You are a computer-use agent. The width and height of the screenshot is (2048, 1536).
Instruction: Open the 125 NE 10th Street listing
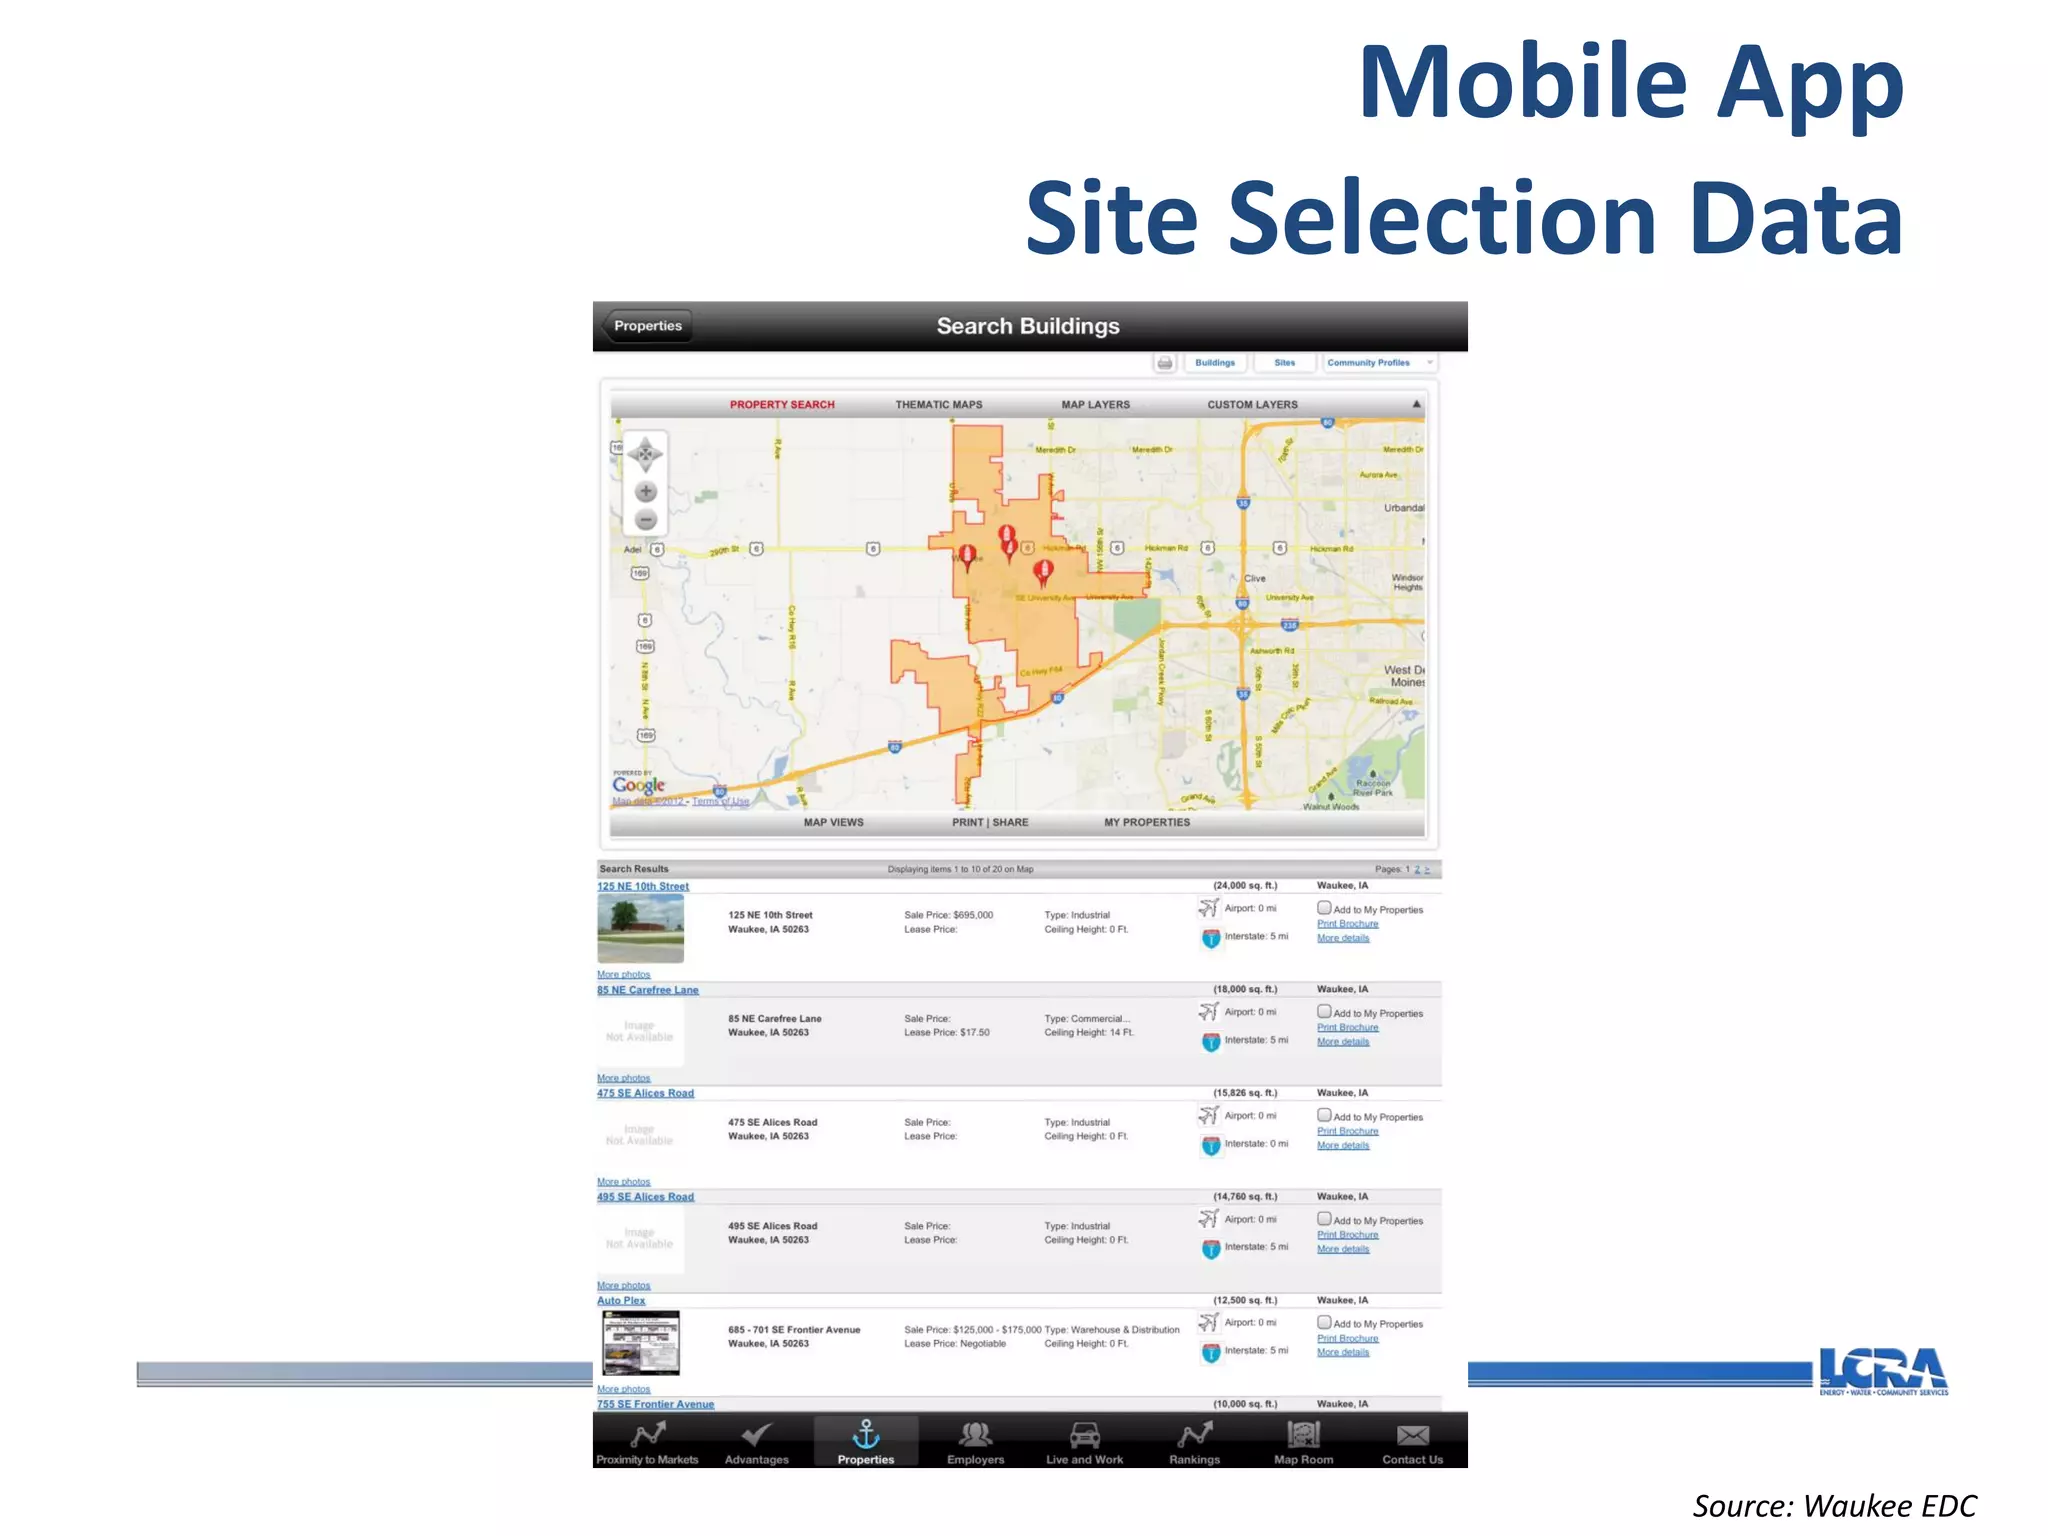(643, 886)
